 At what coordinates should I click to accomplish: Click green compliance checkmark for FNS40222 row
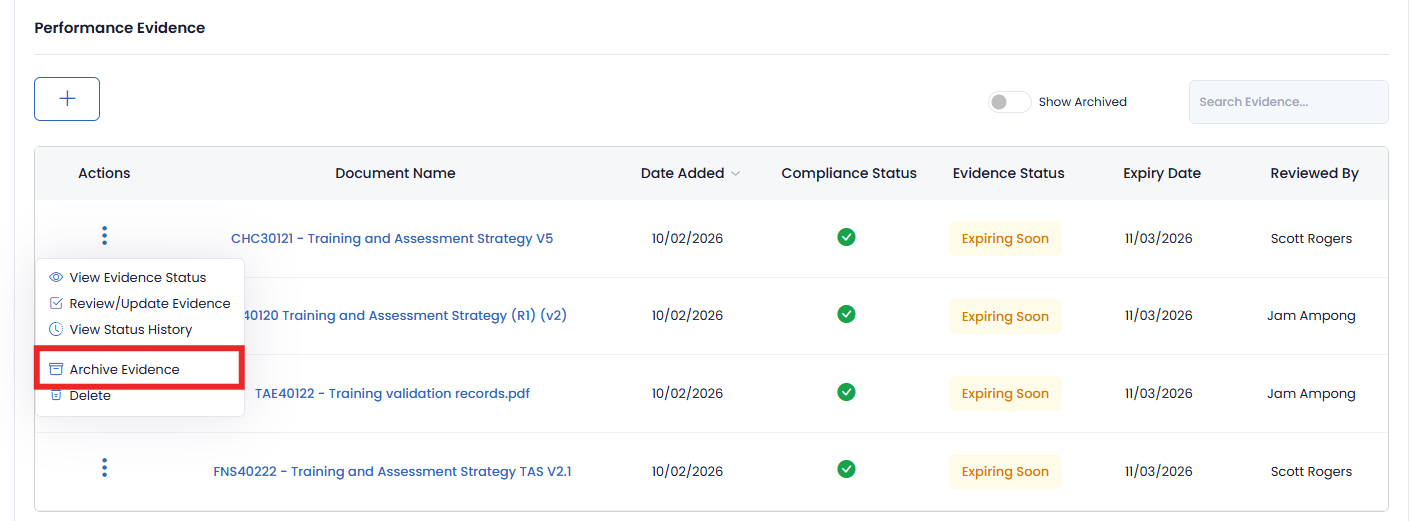tap(846, 469)
